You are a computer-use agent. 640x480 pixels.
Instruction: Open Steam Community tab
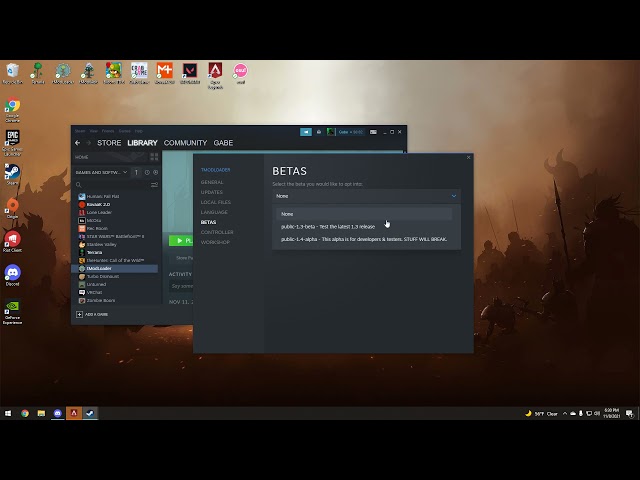pyautogui.click(x=185, y=143)
